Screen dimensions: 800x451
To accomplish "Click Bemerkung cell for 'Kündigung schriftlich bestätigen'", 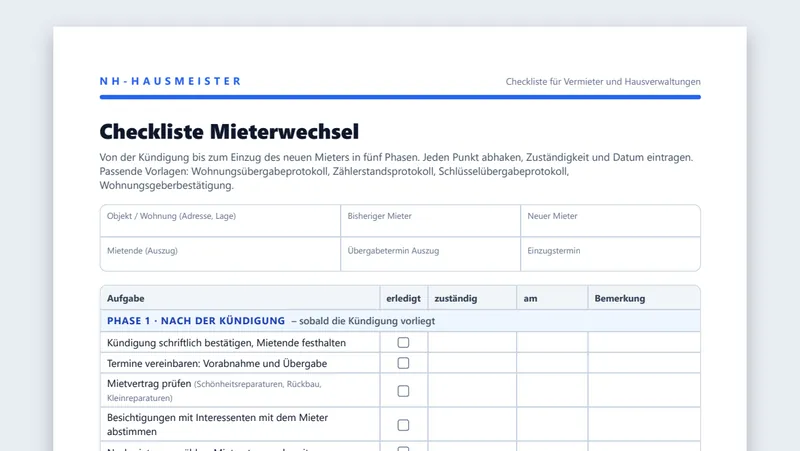I will coord(644,342).
